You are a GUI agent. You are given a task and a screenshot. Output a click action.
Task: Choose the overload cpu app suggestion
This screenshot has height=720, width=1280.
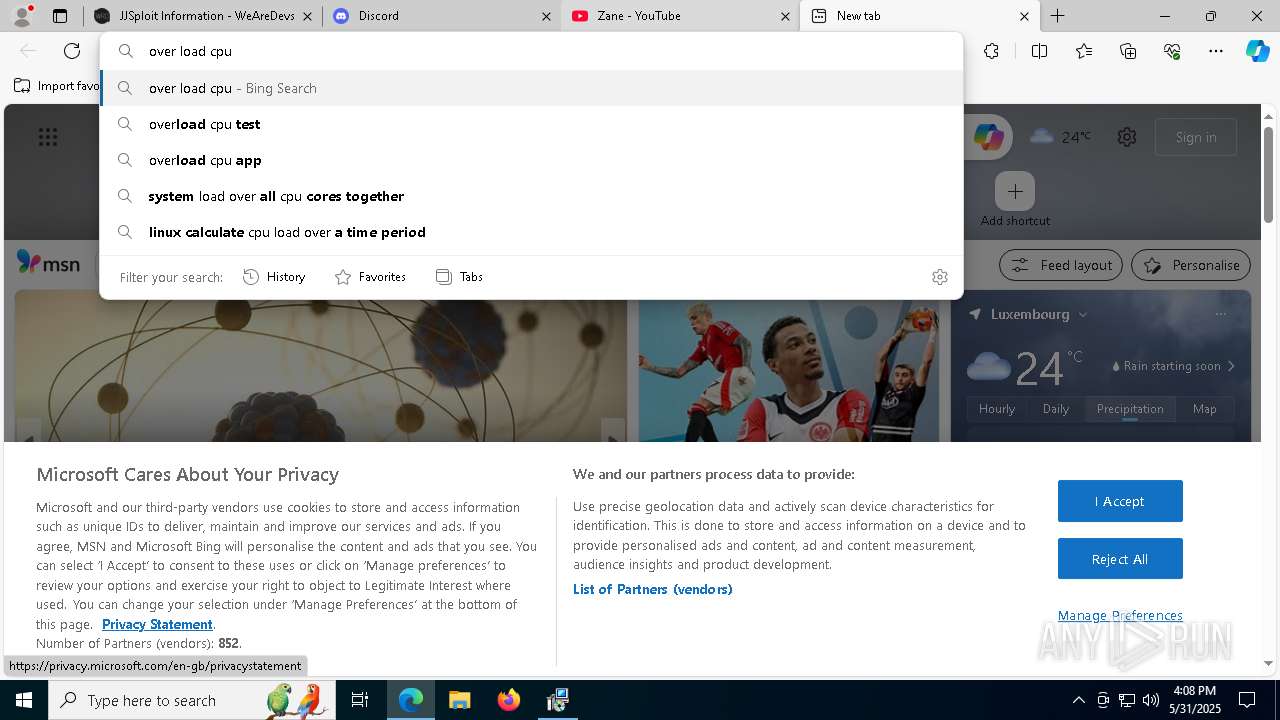click(531, 160)
